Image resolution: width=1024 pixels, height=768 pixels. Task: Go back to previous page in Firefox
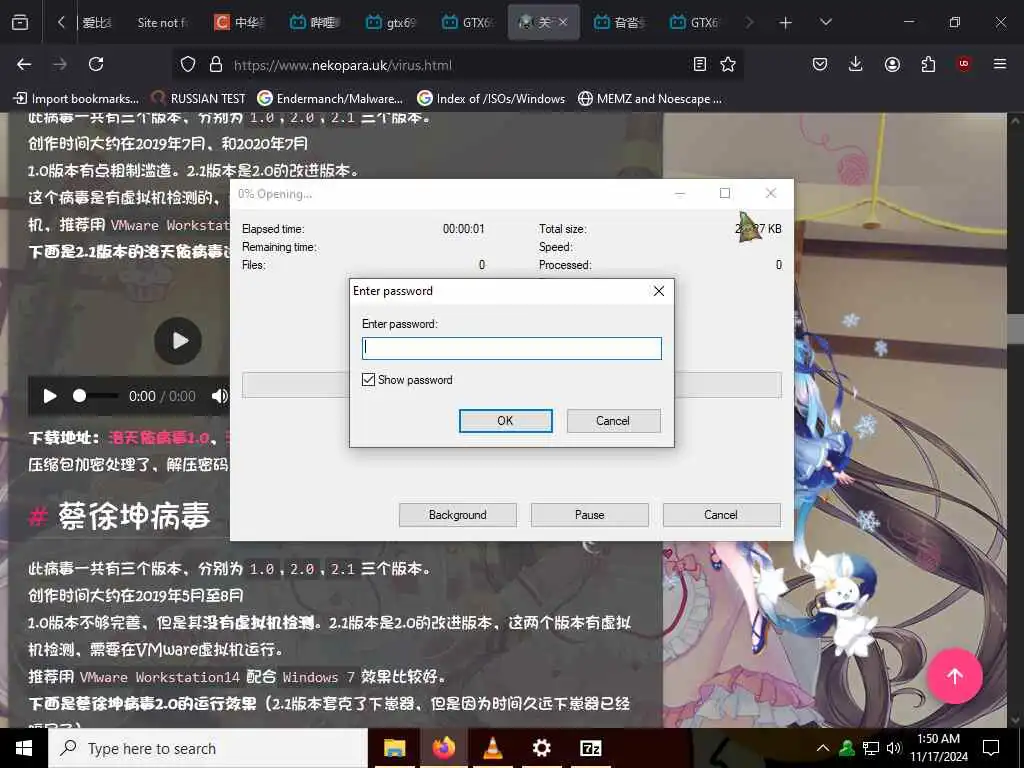tap(24, 64)
